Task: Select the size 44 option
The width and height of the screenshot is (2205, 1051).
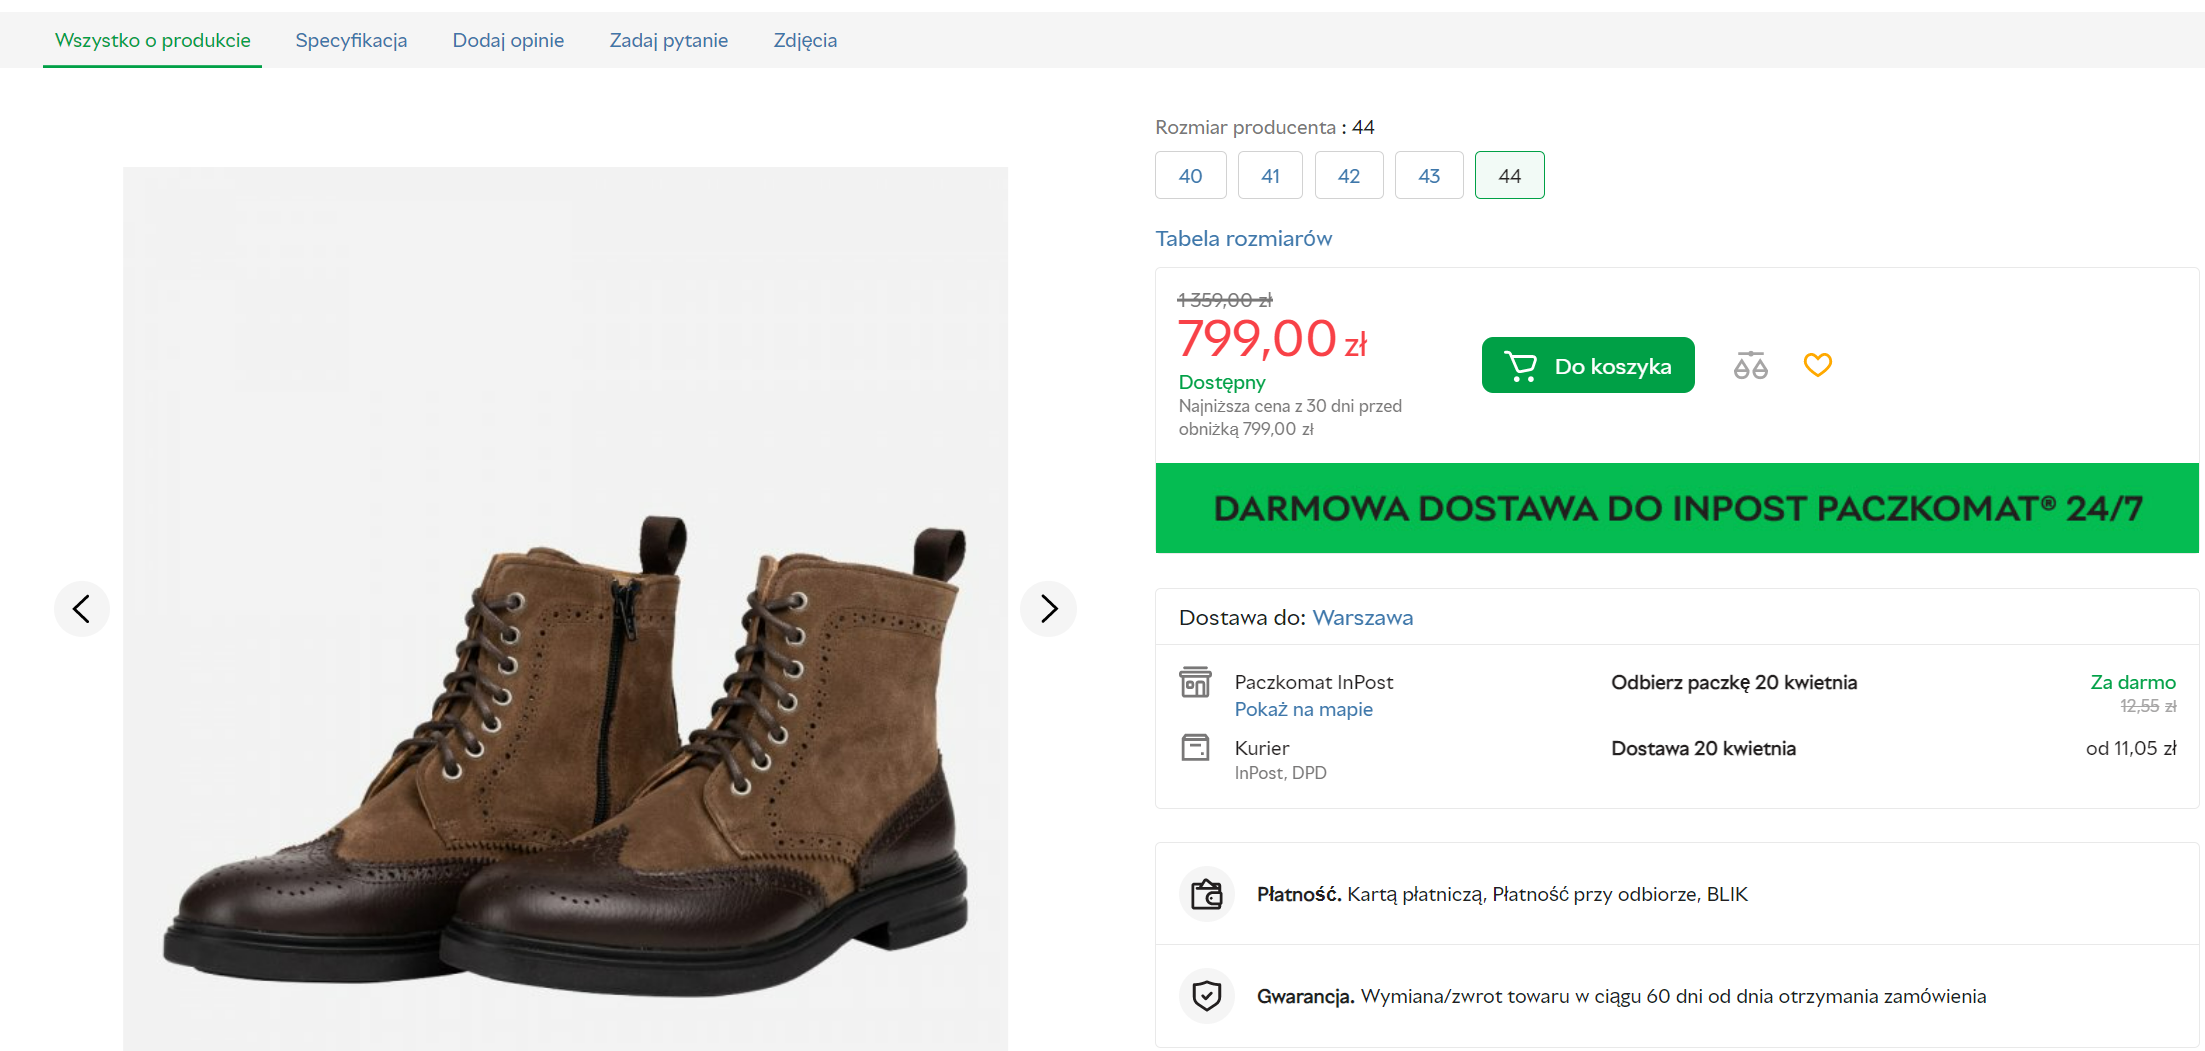Action: pos(1509,176)
